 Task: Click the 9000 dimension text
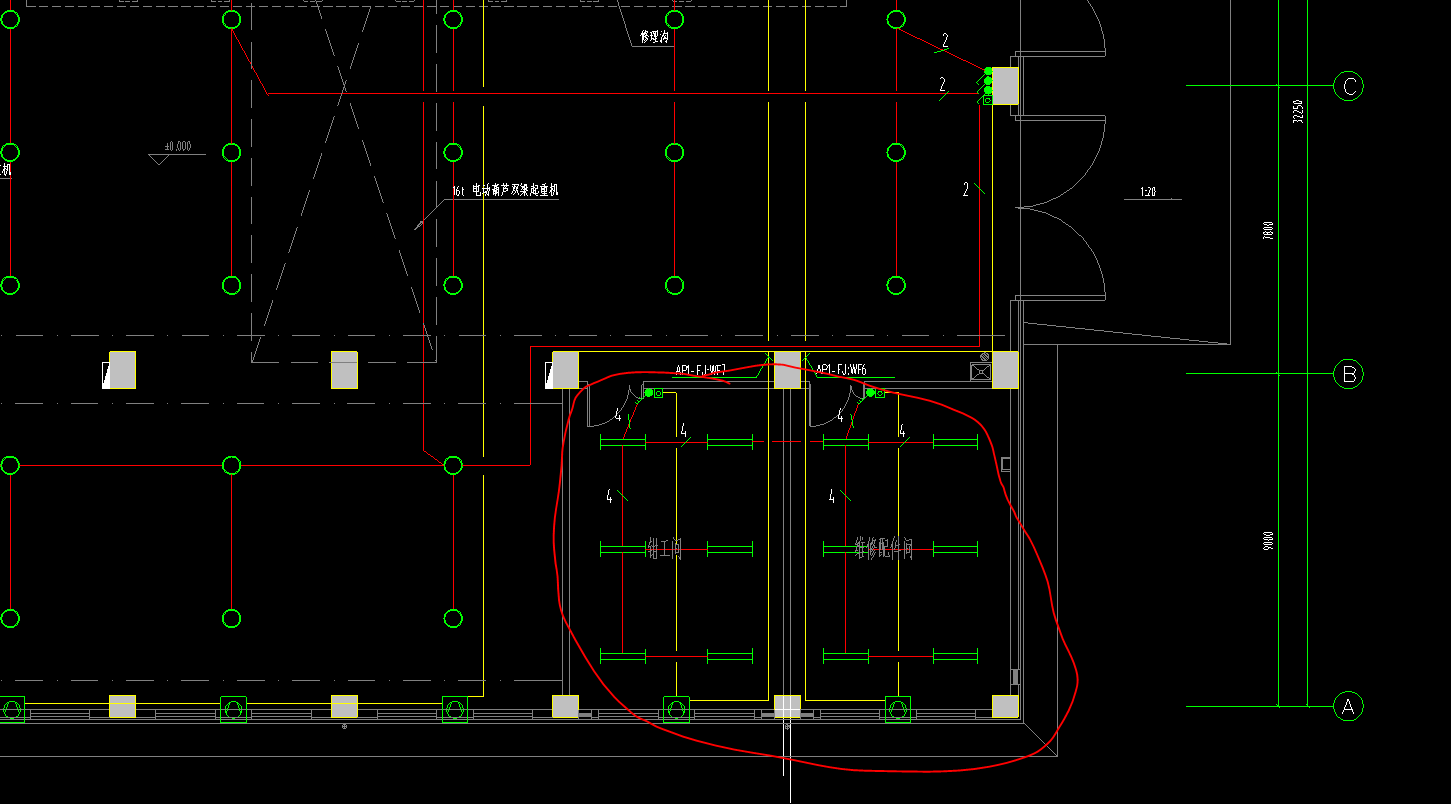pyautogui.click(x=1270, y=541)
